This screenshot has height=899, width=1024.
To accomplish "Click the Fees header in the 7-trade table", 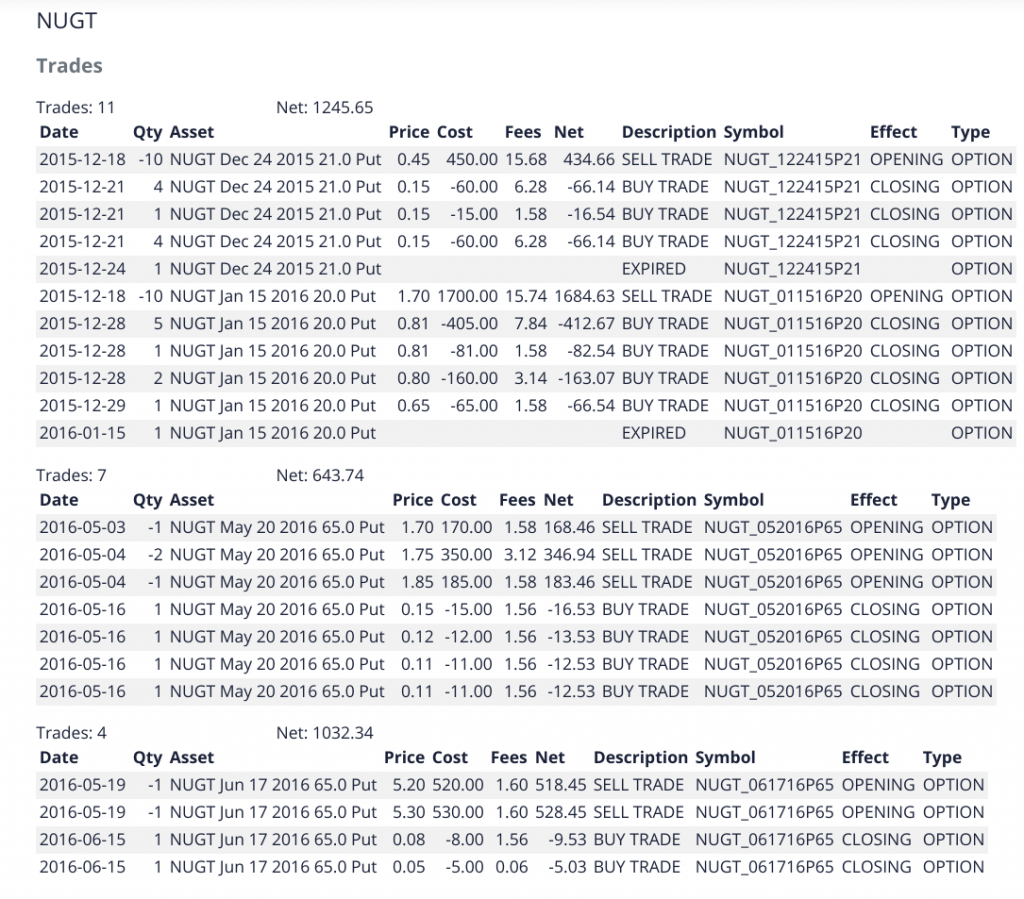I will 517,500.
